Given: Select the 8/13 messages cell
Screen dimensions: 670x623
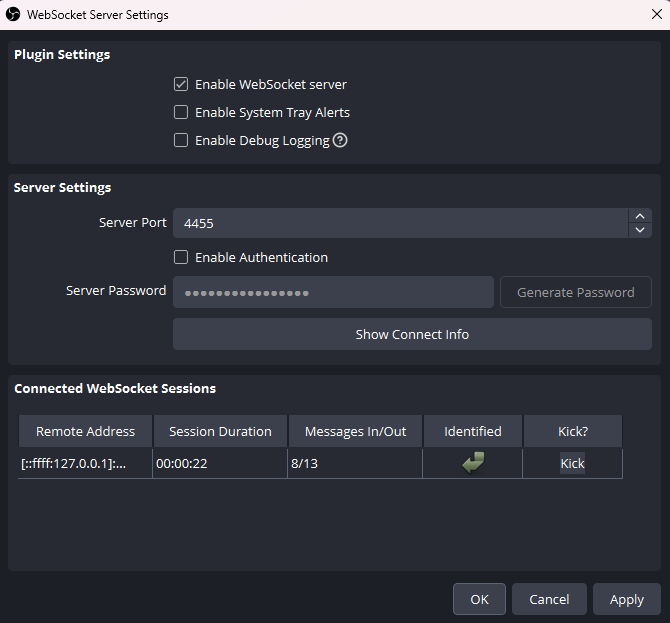Looking at the screenshot, I should click(355, 463).
